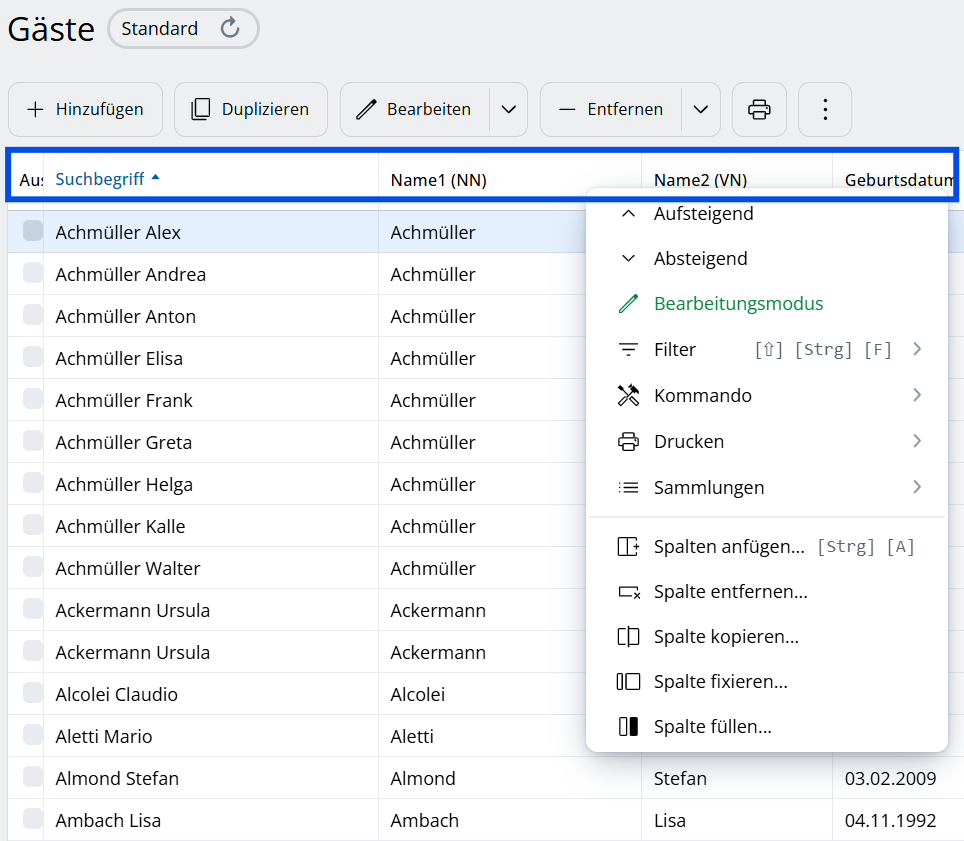Open the Bearbeiten dropdown arrow

point(508,109)
